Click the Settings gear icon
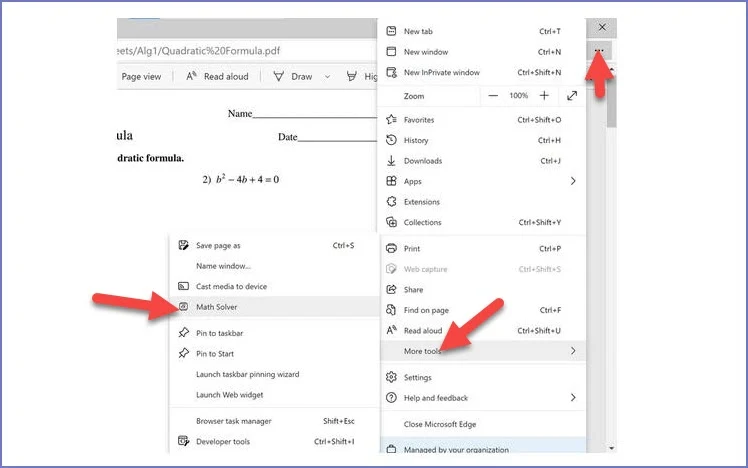Image resolution: width=748 pixels, height=468 pixels. coord(391,377)
